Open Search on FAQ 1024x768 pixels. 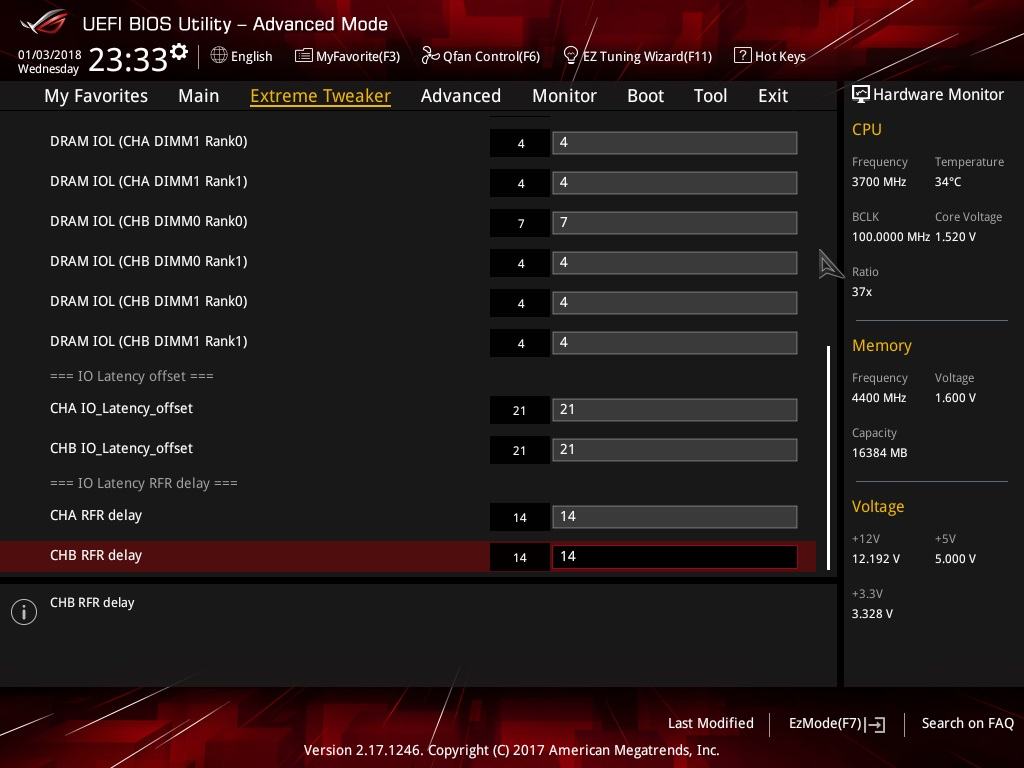[967, 723]
